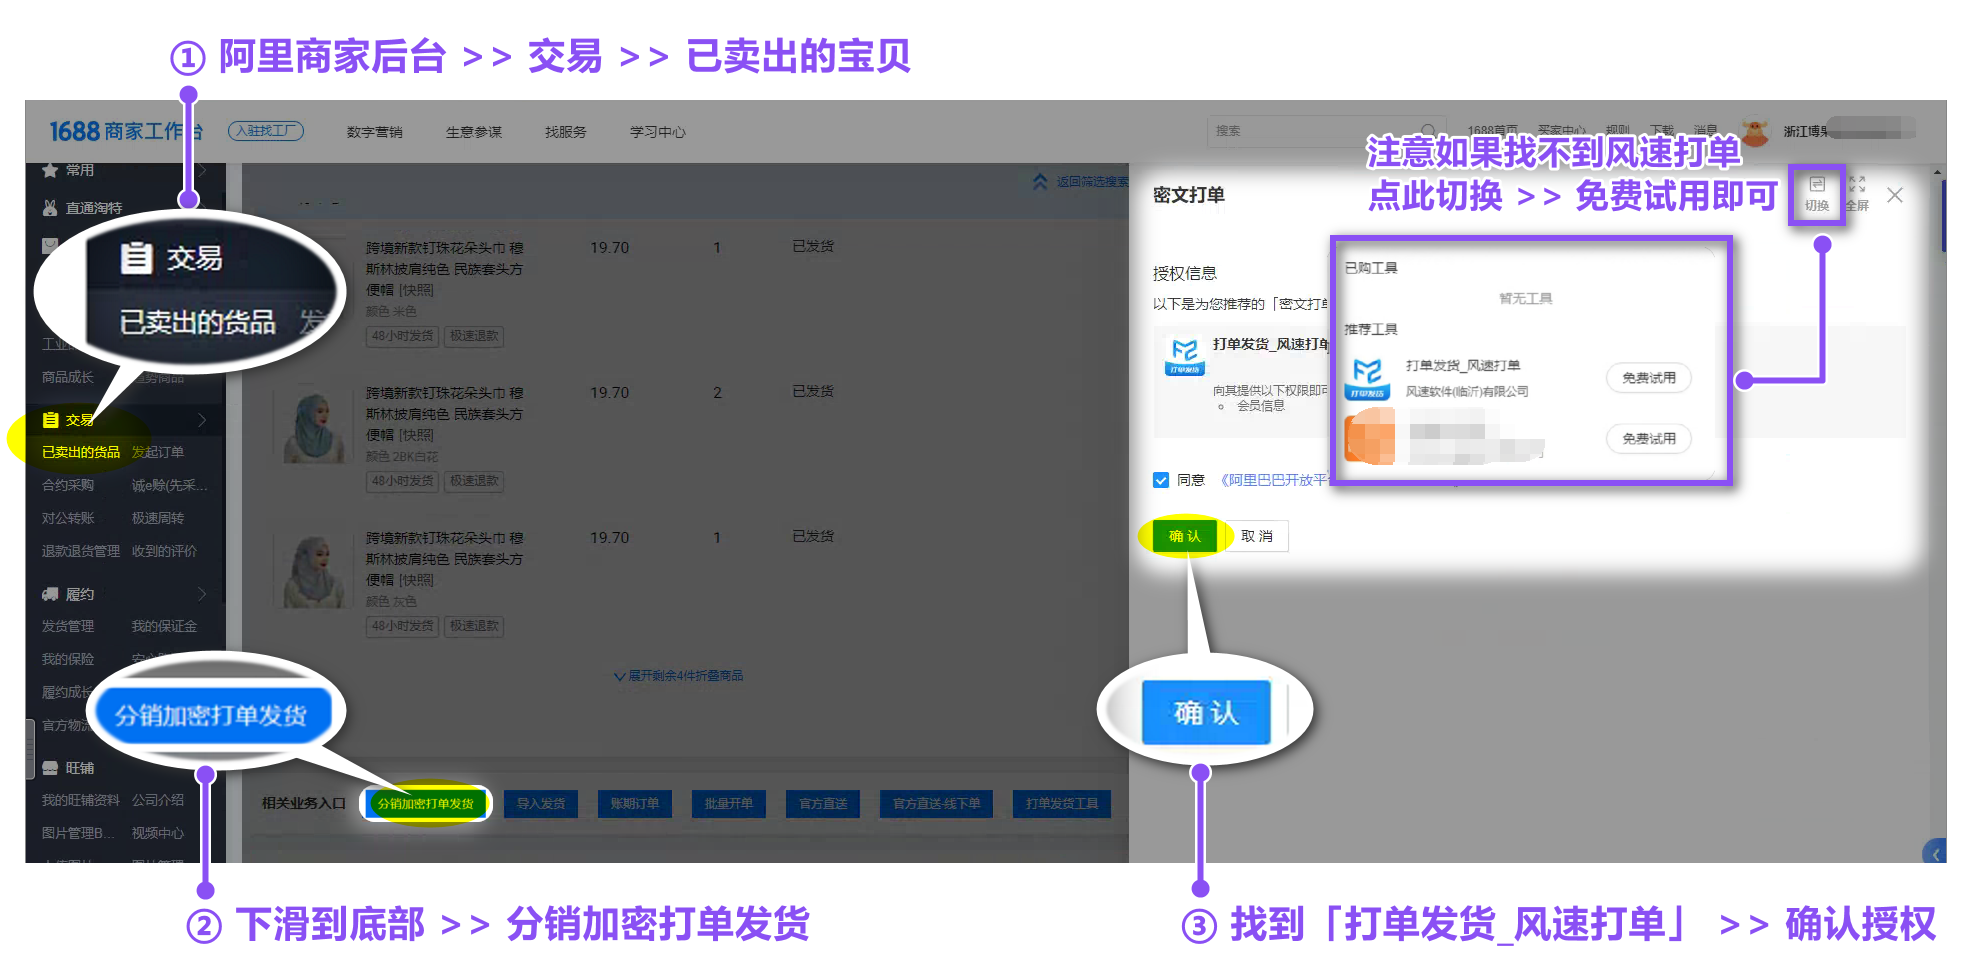Viewport: 1972px width, 963px height.
Task: Open 公司介绍 in the sidebar
Action: (158, 800)
